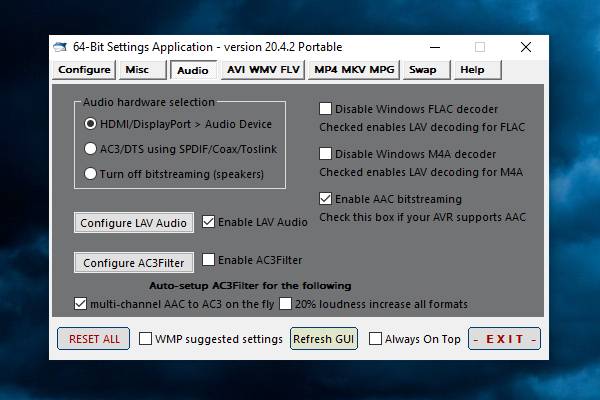Choose AC3/DTS using SPDIF/Coax/Toslink
This screenshot has width=600, height=400.
(91, 149)
